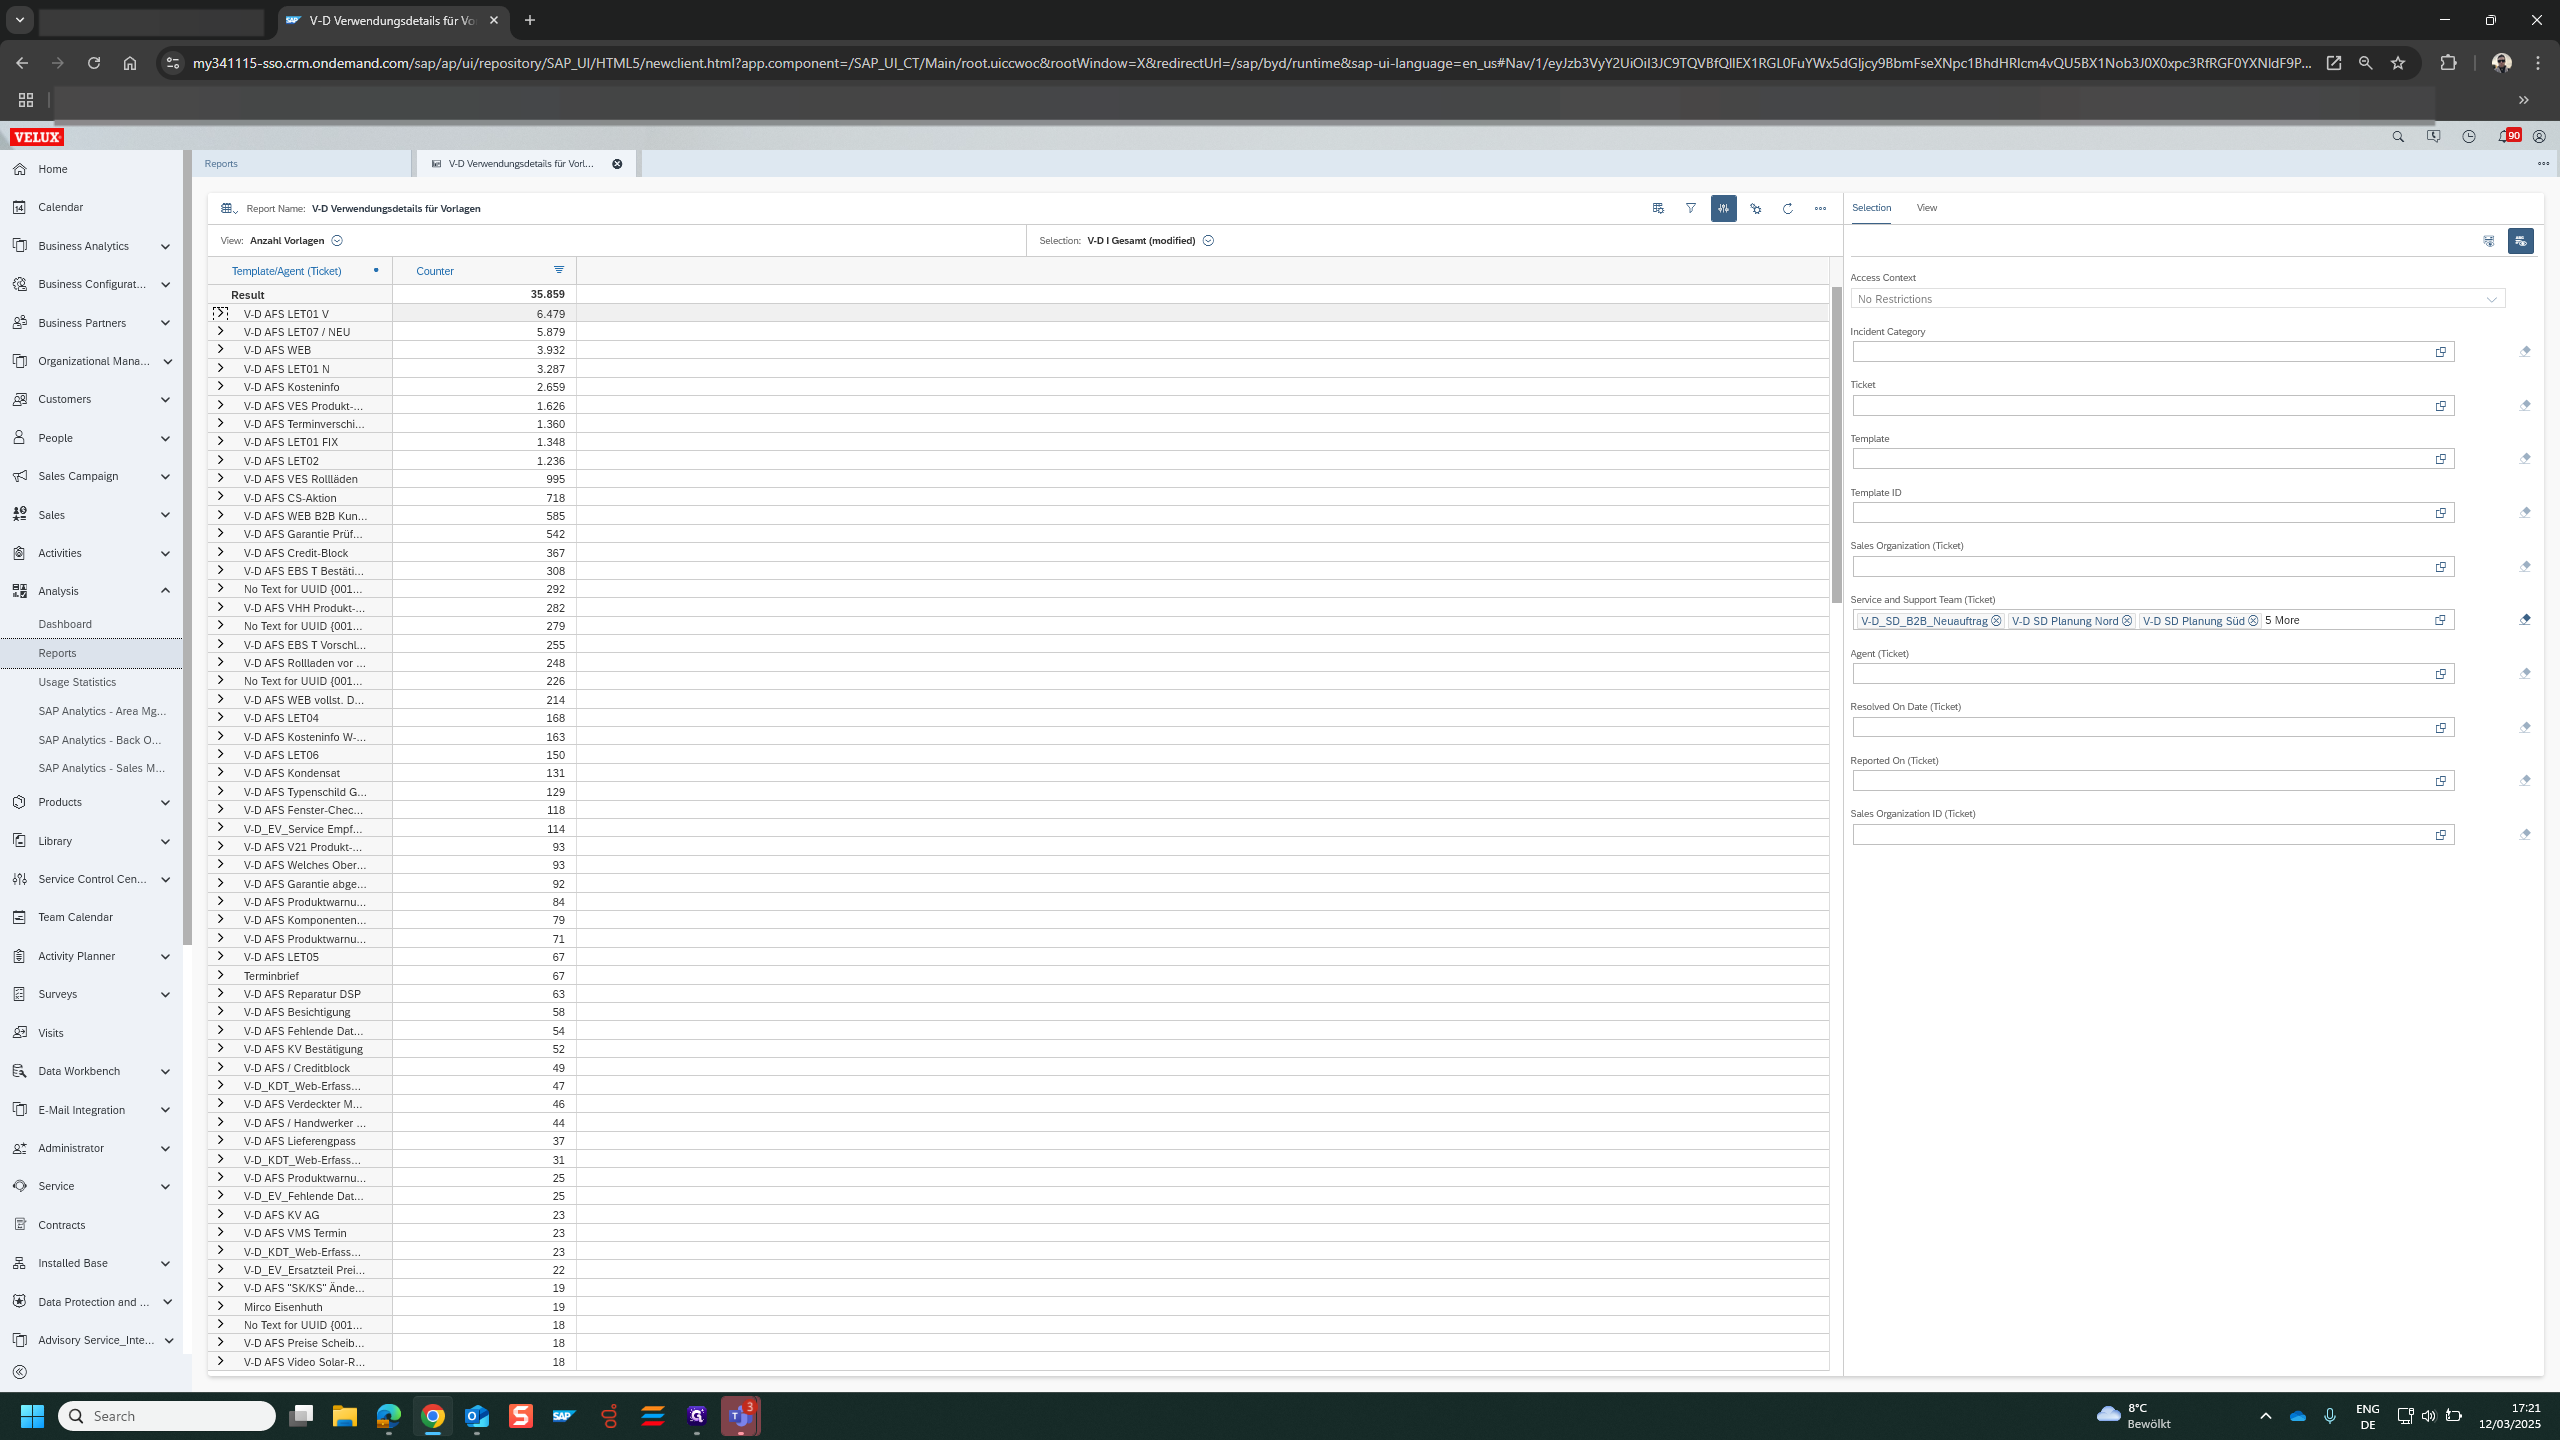Clear the Service and Support Team filter
This screenshot has width=2560, height=1440.
(2524, 620)
